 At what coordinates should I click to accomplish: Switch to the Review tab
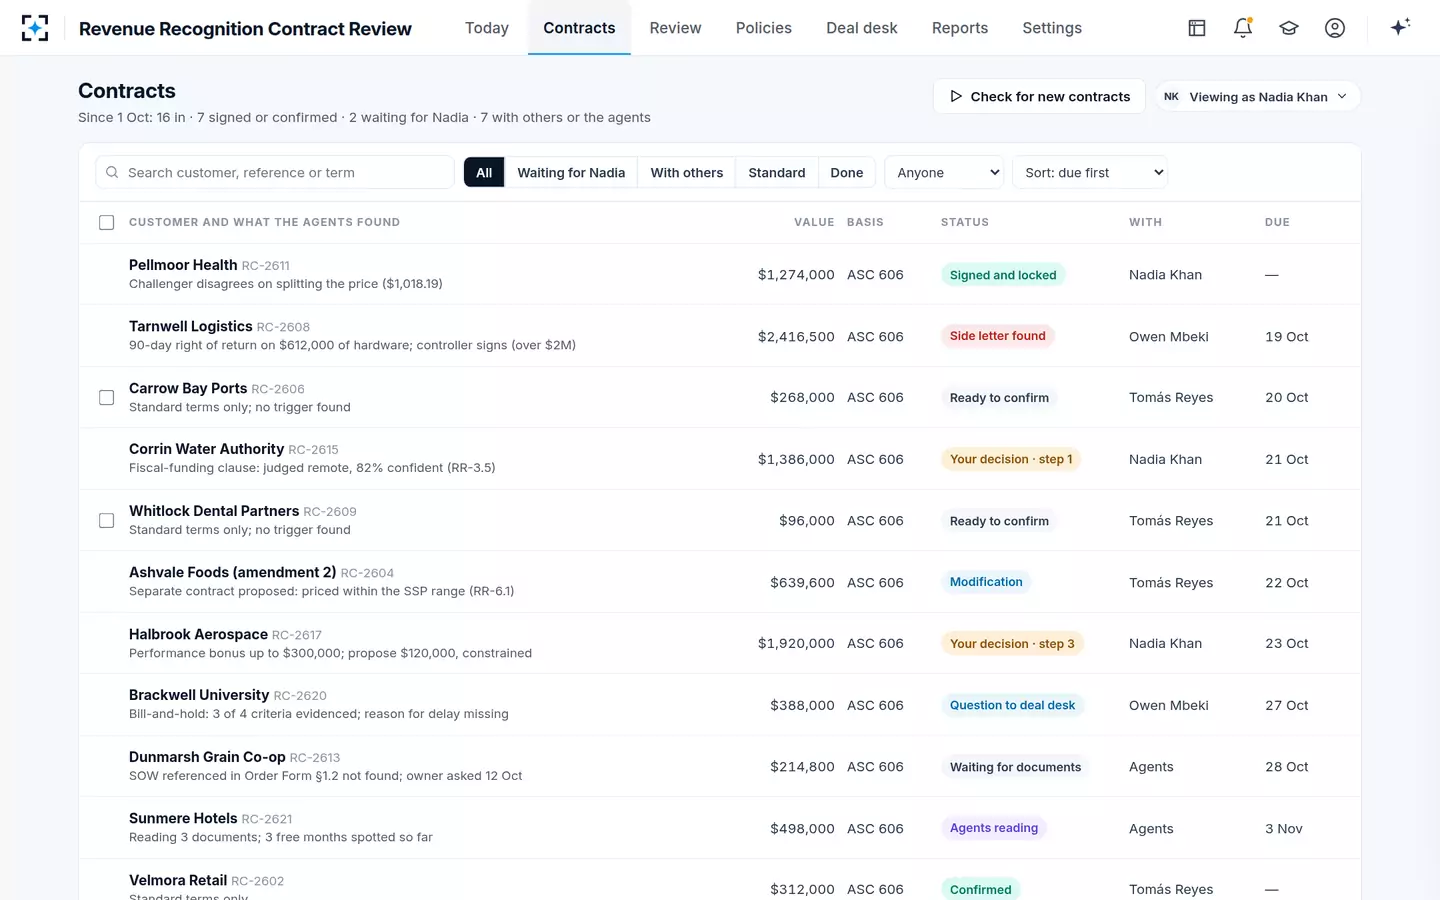point(675,28)
